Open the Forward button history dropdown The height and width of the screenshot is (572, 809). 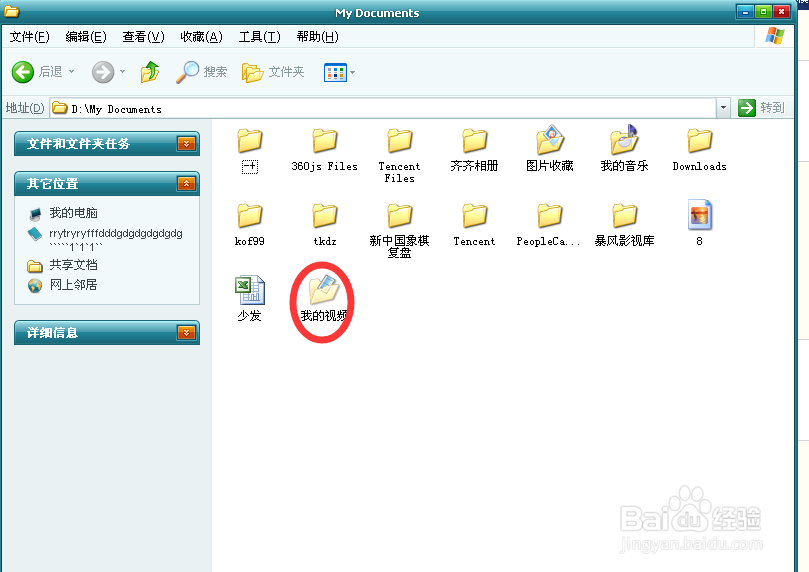point(122,72)
